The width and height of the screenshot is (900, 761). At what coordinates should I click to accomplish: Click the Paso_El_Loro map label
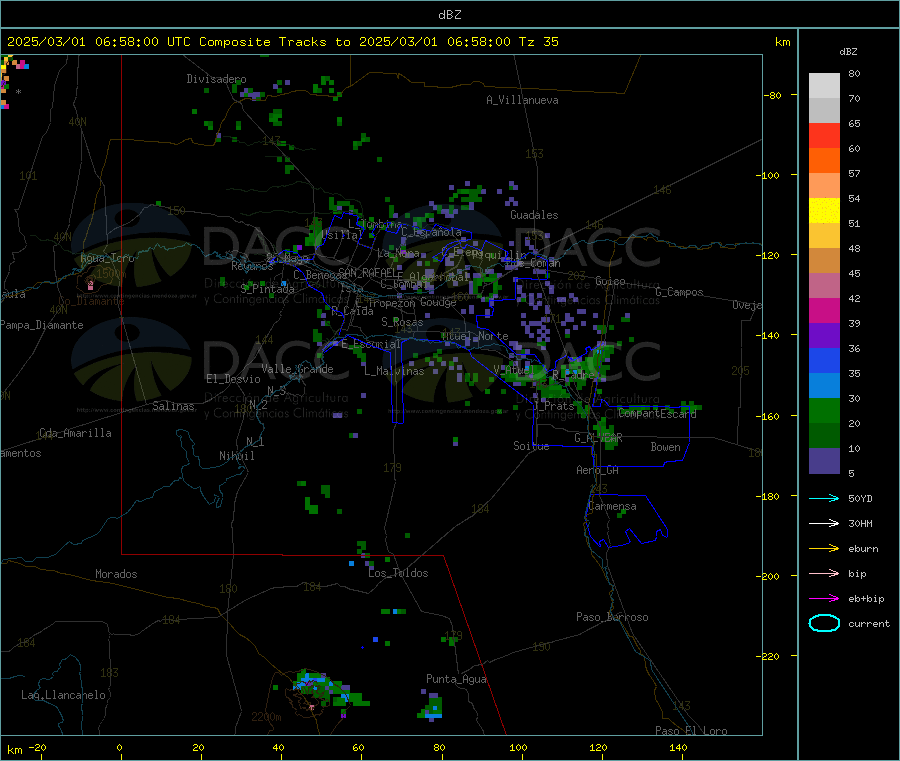pyautogui.click(x=691, y=731)
